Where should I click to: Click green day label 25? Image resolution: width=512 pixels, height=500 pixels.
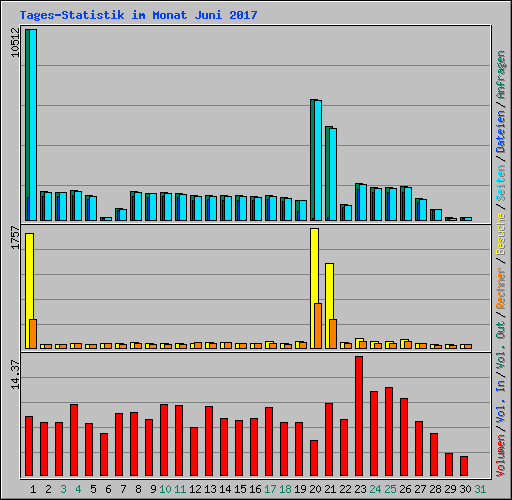[390, 489]
